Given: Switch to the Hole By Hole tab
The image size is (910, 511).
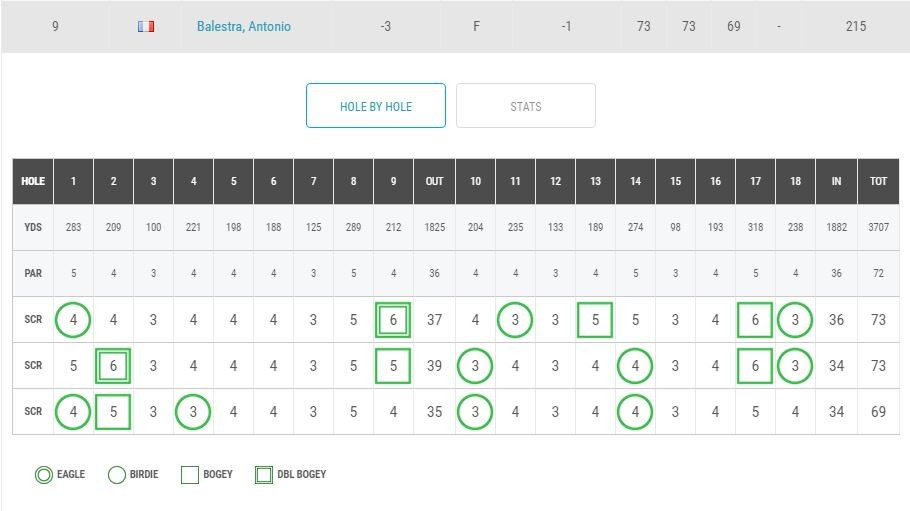Looking at the screenshot, I should pyautogui.click(x=376, y=106).
